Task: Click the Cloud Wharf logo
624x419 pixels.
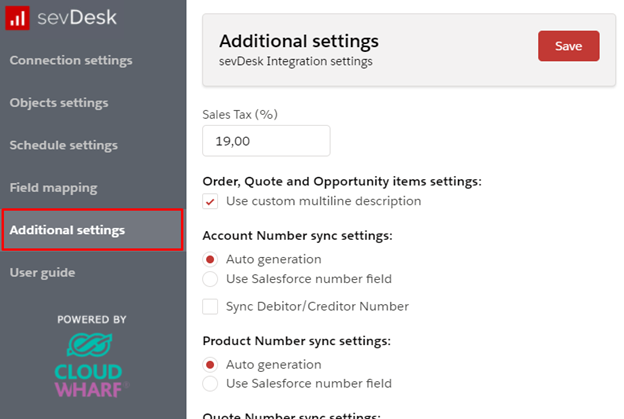Action: (92, 367)
